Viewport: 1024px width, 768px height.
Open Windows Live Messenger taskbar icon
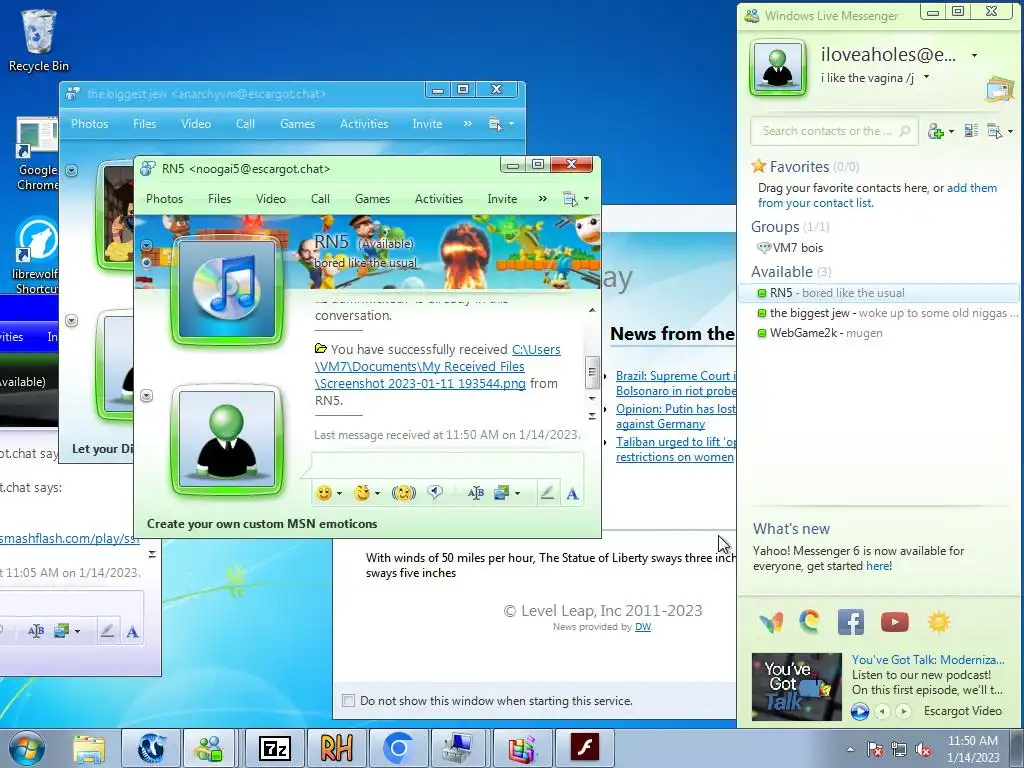click(210, 748)
